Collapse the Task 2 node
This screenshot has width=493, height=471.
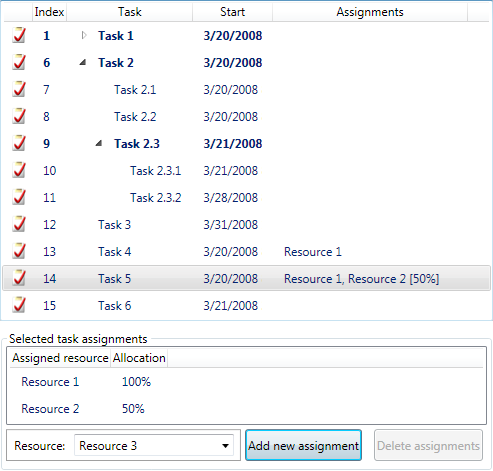[x=83, y=62]
